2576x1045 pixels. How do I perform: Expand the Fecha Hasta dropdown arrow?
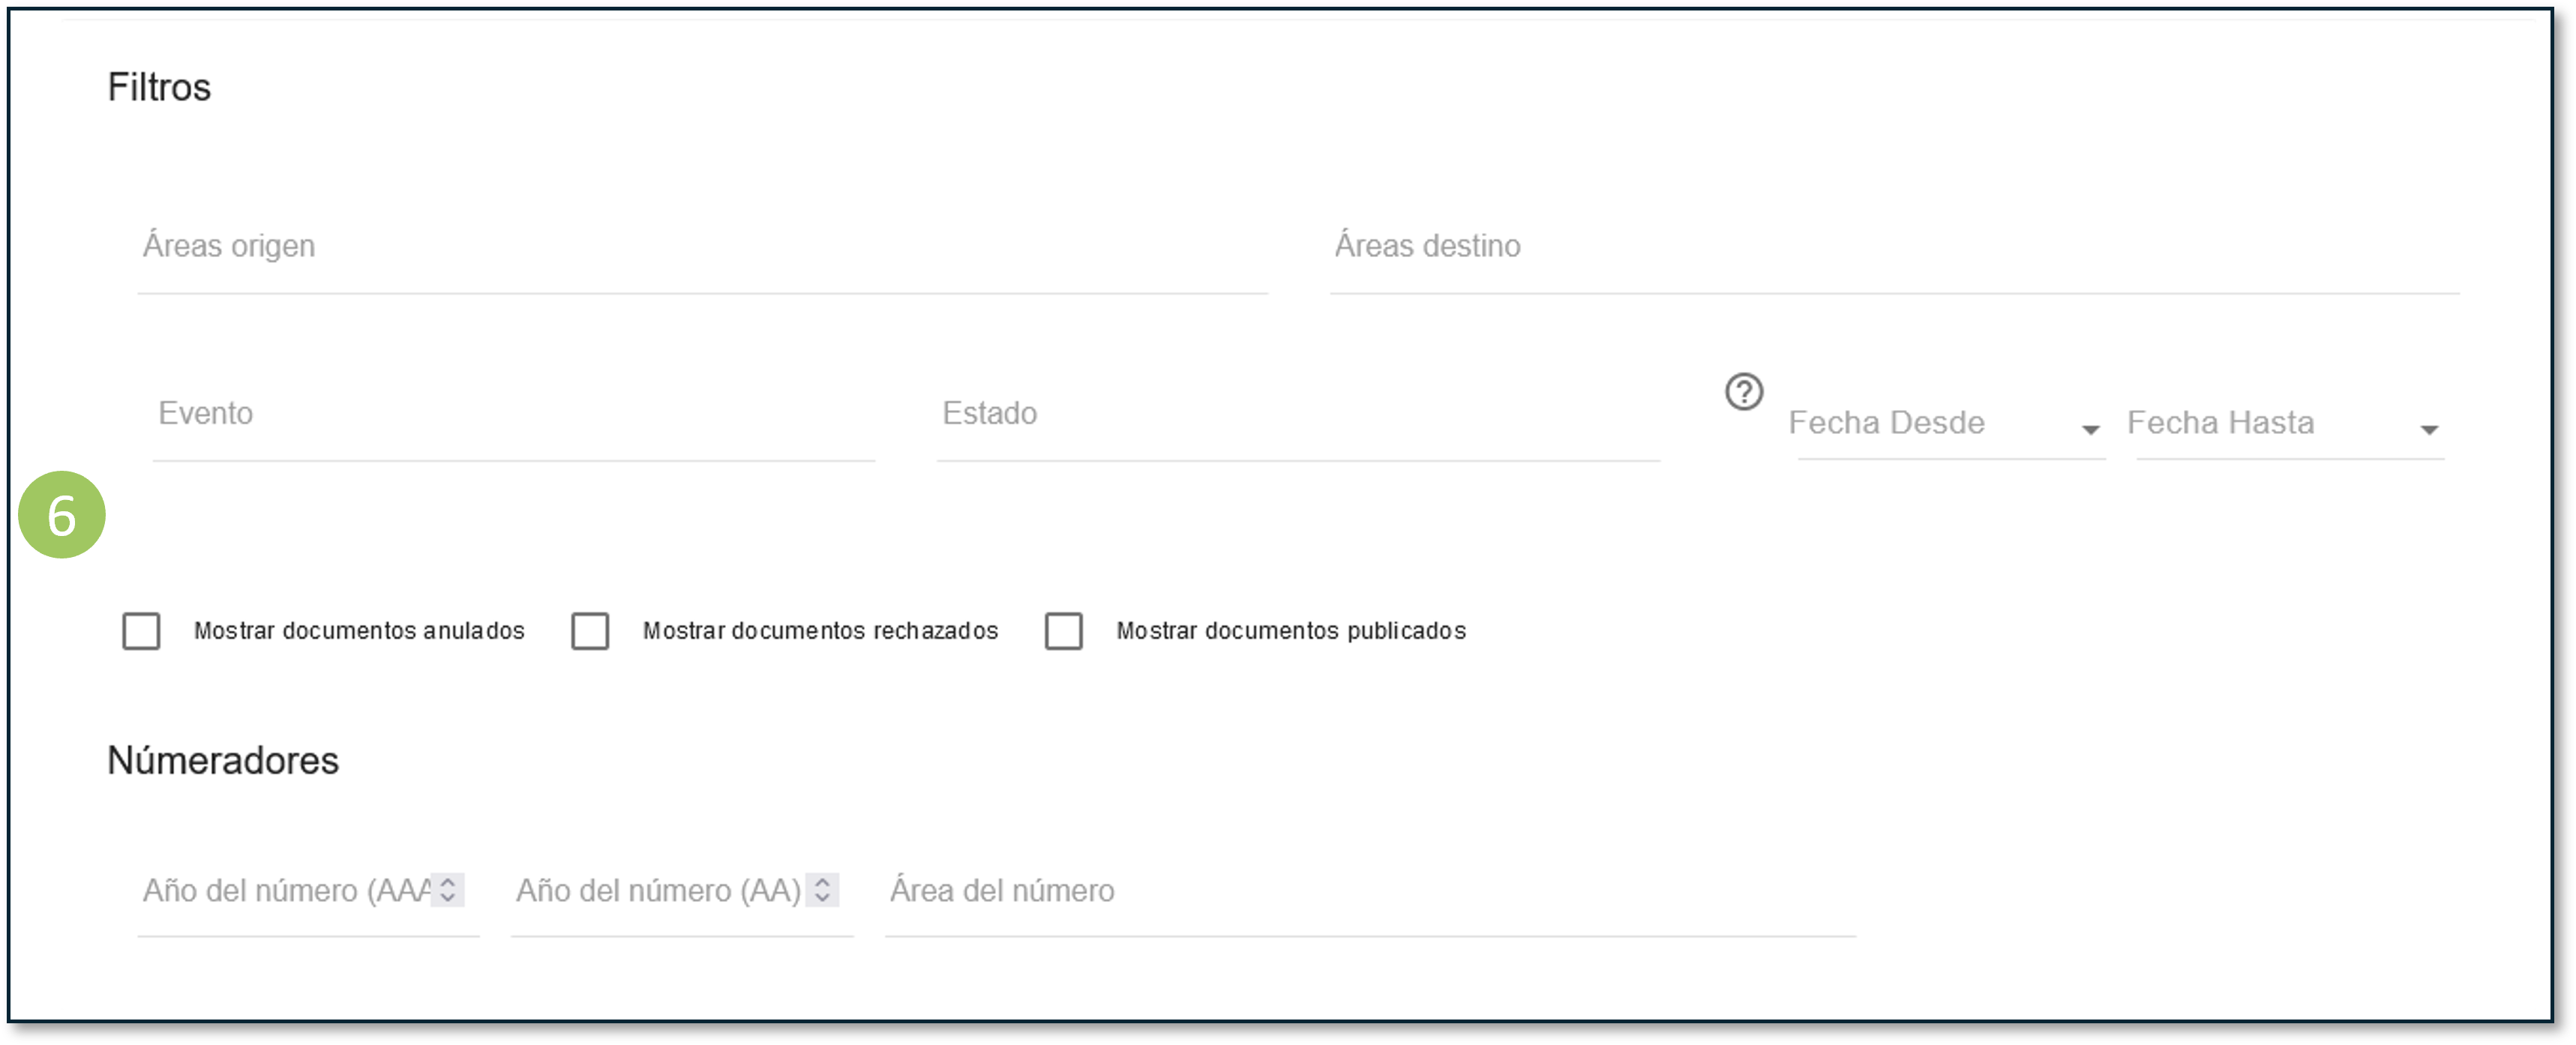pyautogui.click(x=2429, y=430)
